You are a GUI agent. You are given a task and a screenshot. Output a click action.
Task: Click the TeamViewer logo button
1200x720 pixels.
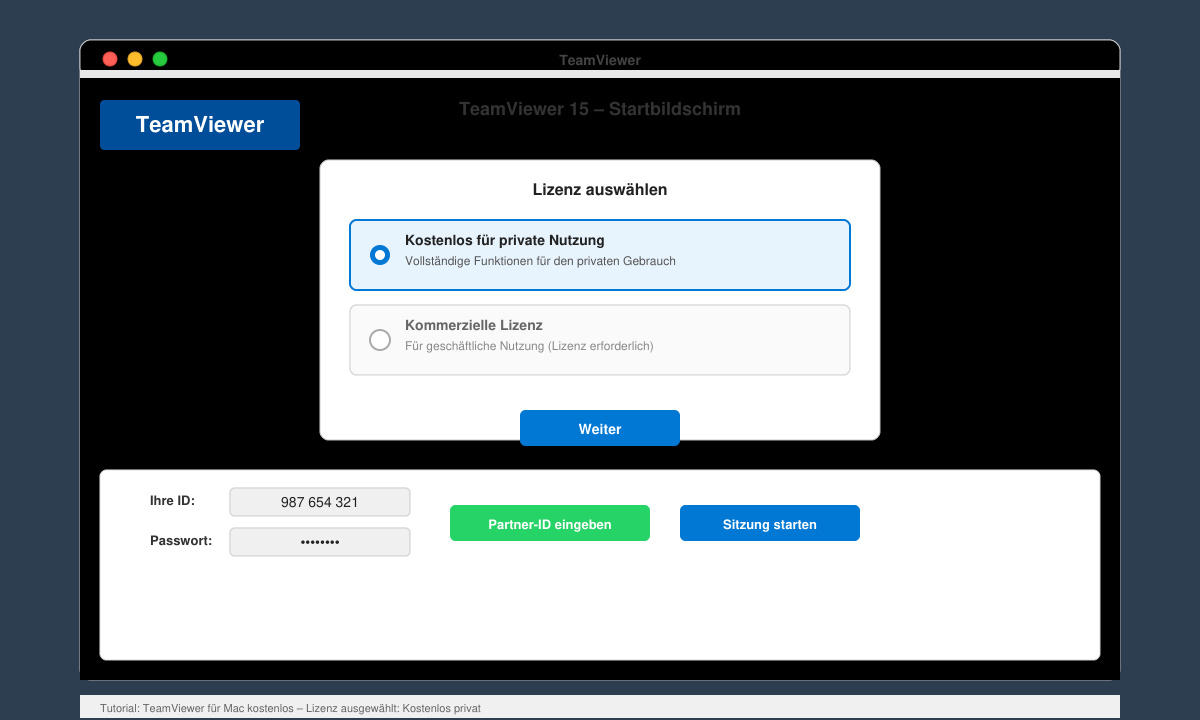point(200,125)
